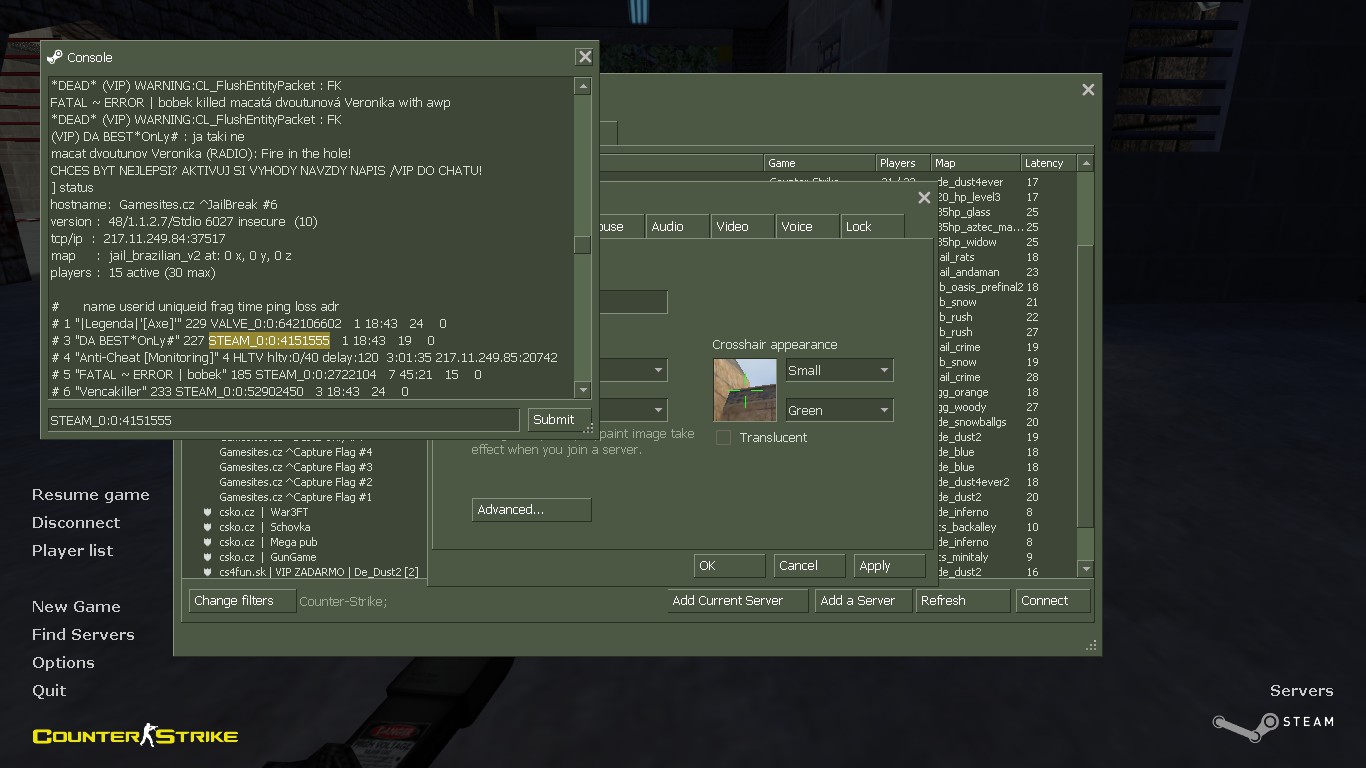
Task: Click the console scrollbar down arrow
Action: [582, 390]
